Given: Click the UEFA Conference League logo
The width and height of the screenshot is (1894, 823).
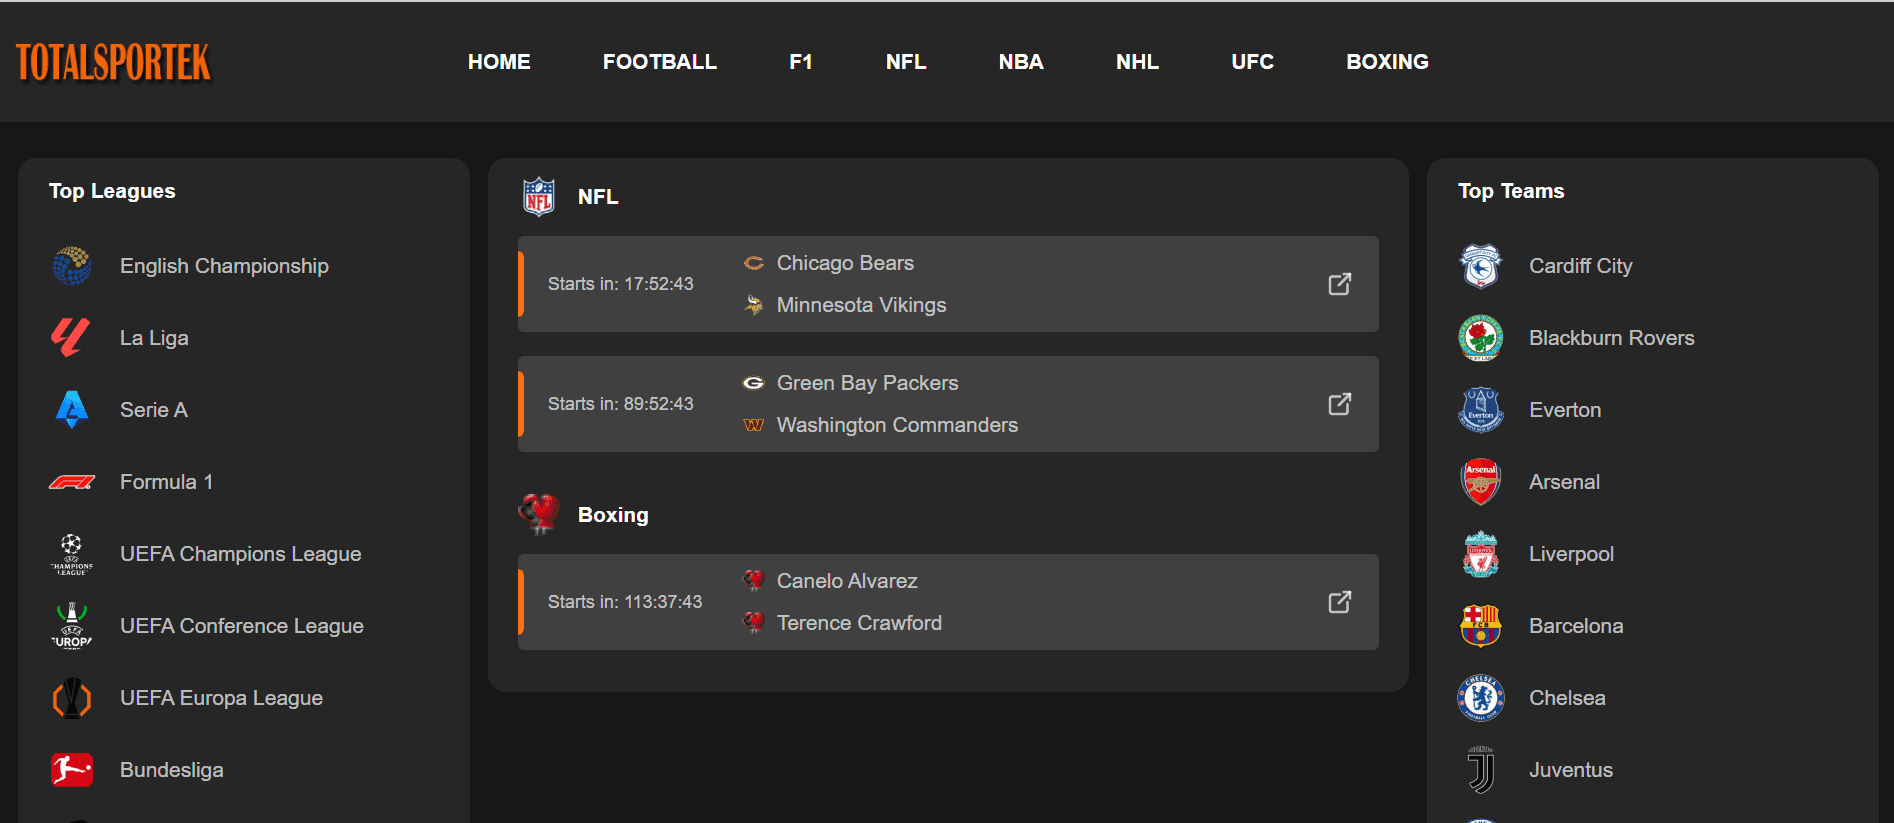Looking at the screenshot, I should tap(72, 626).
